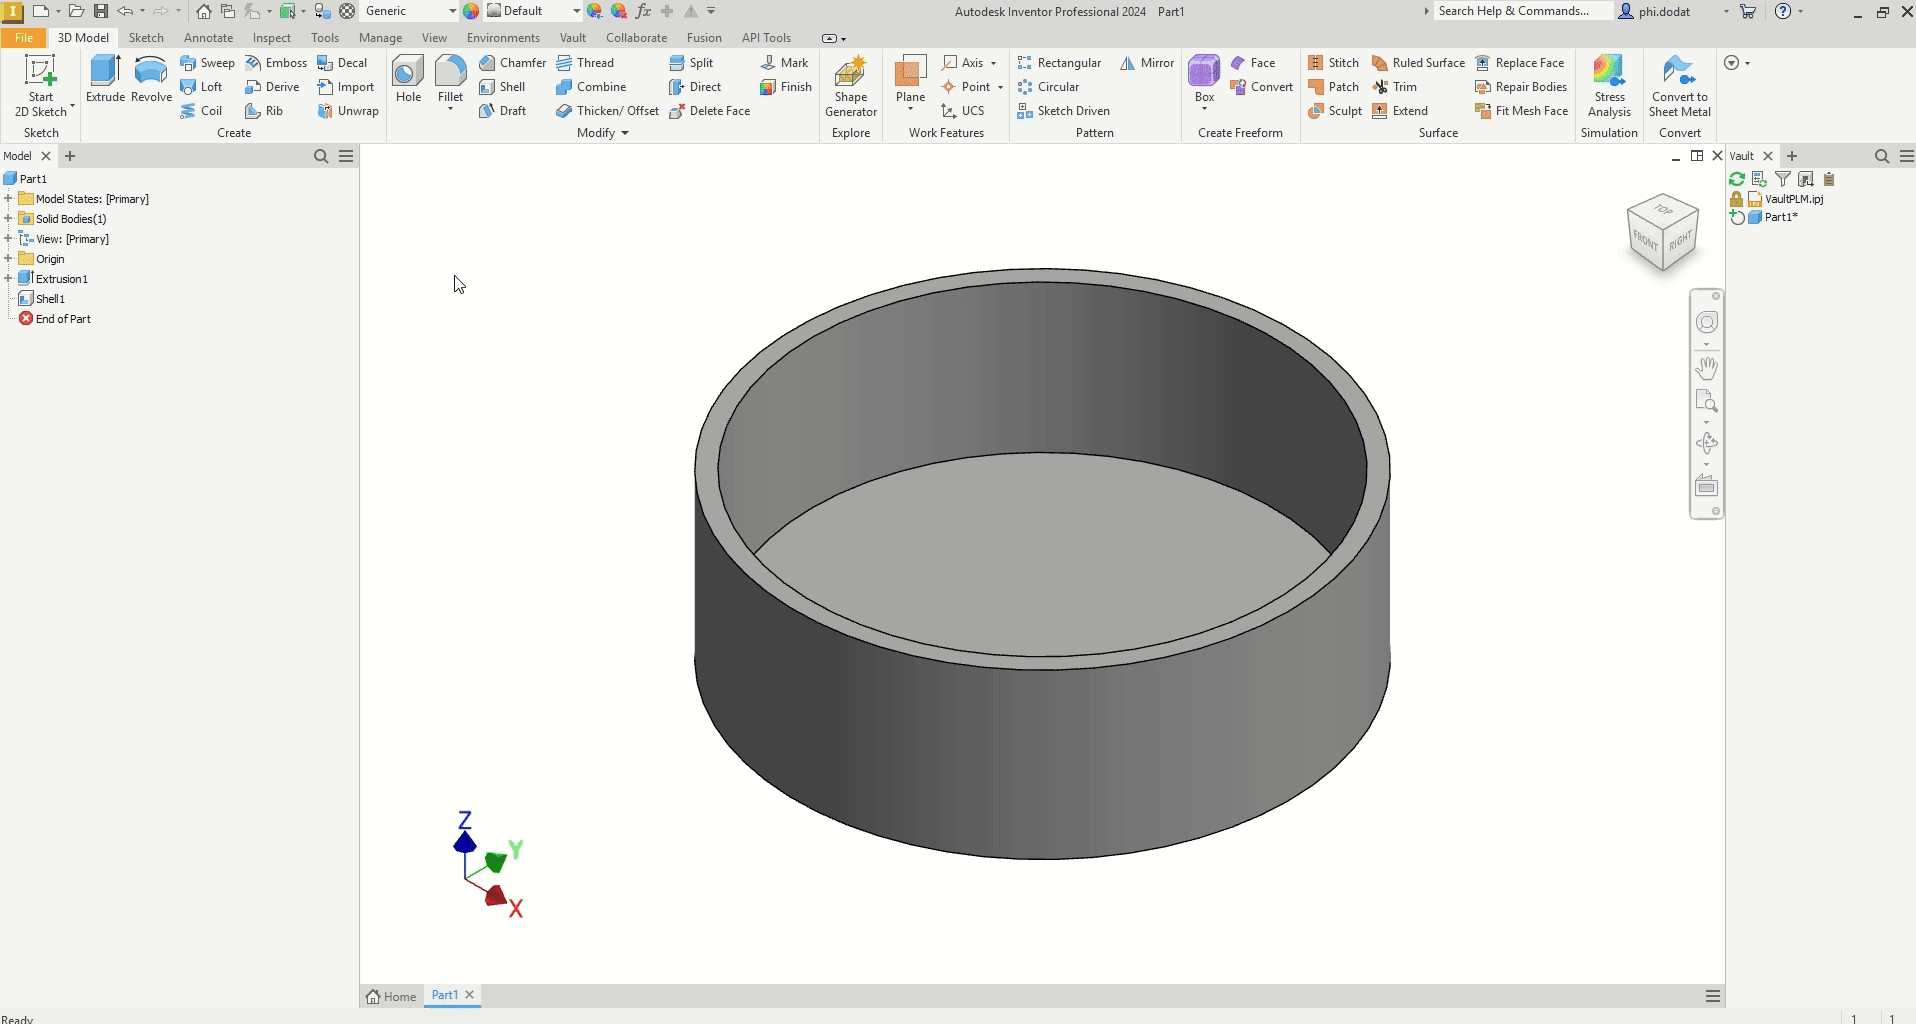Start a new 2D Sketch

(41, 86)
